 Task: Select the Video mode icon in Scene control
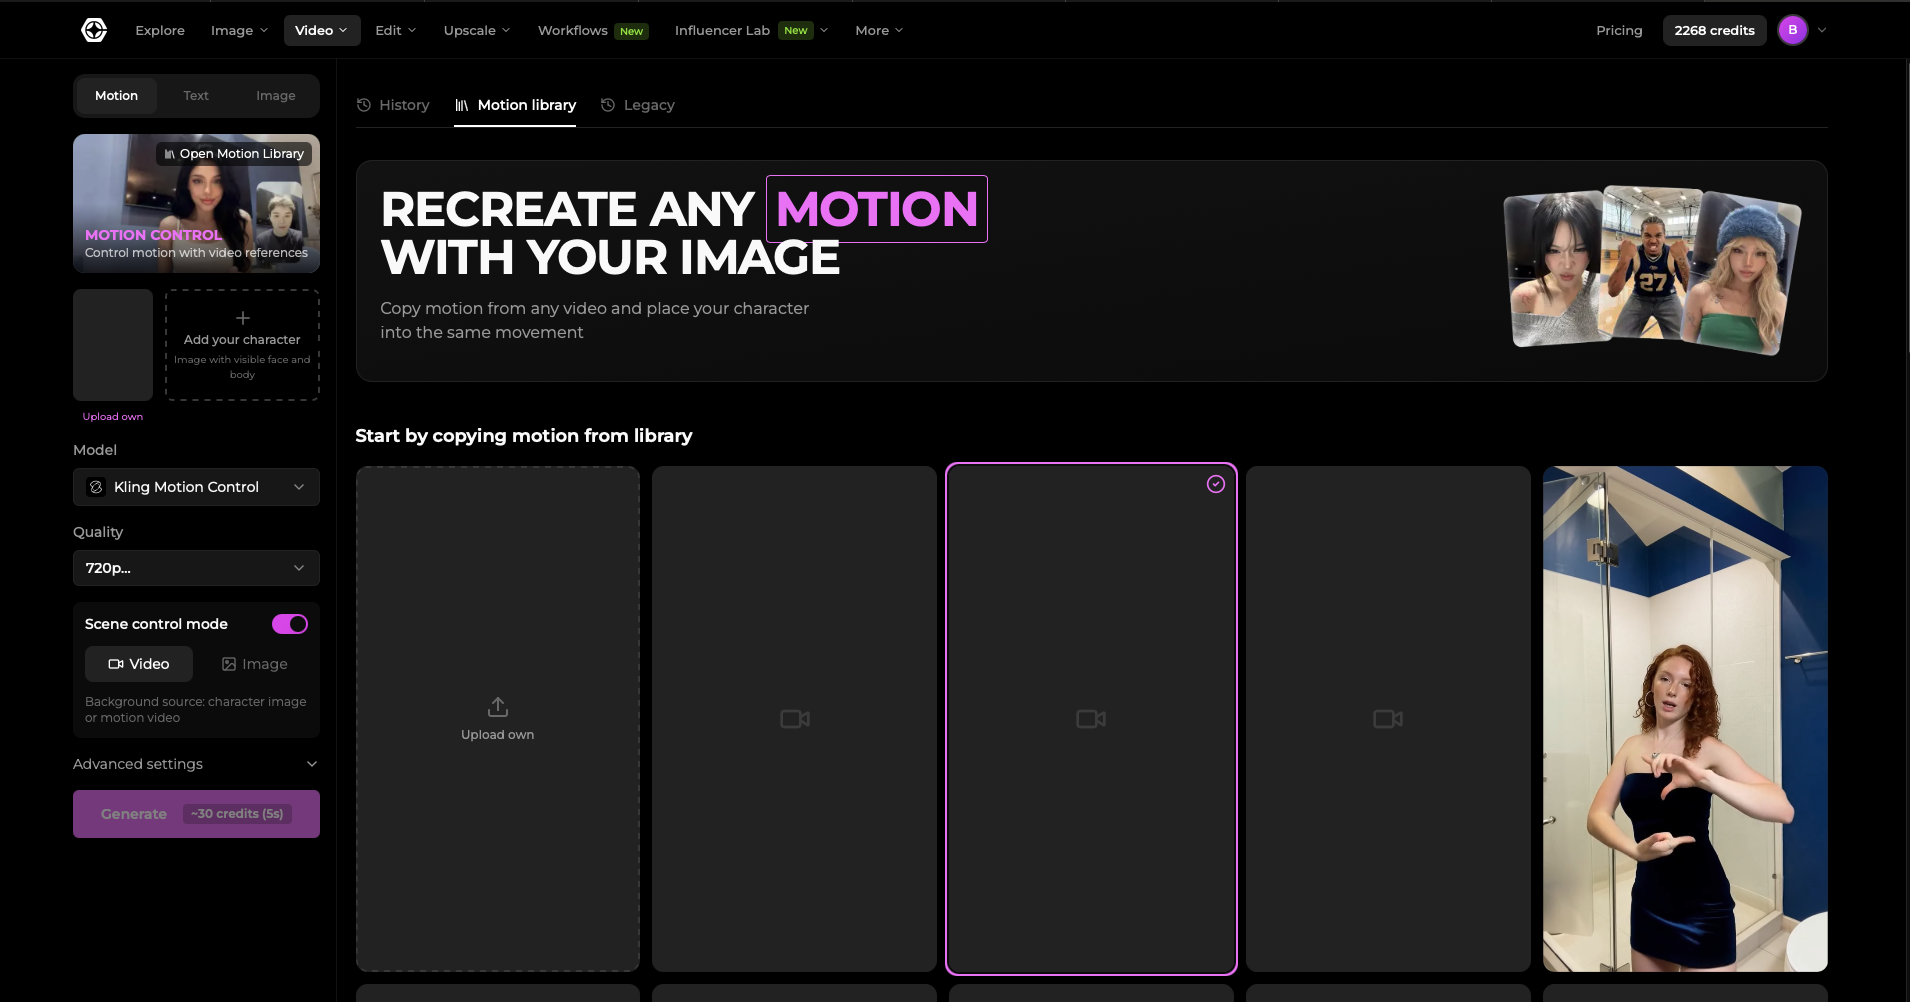point(117,663)
